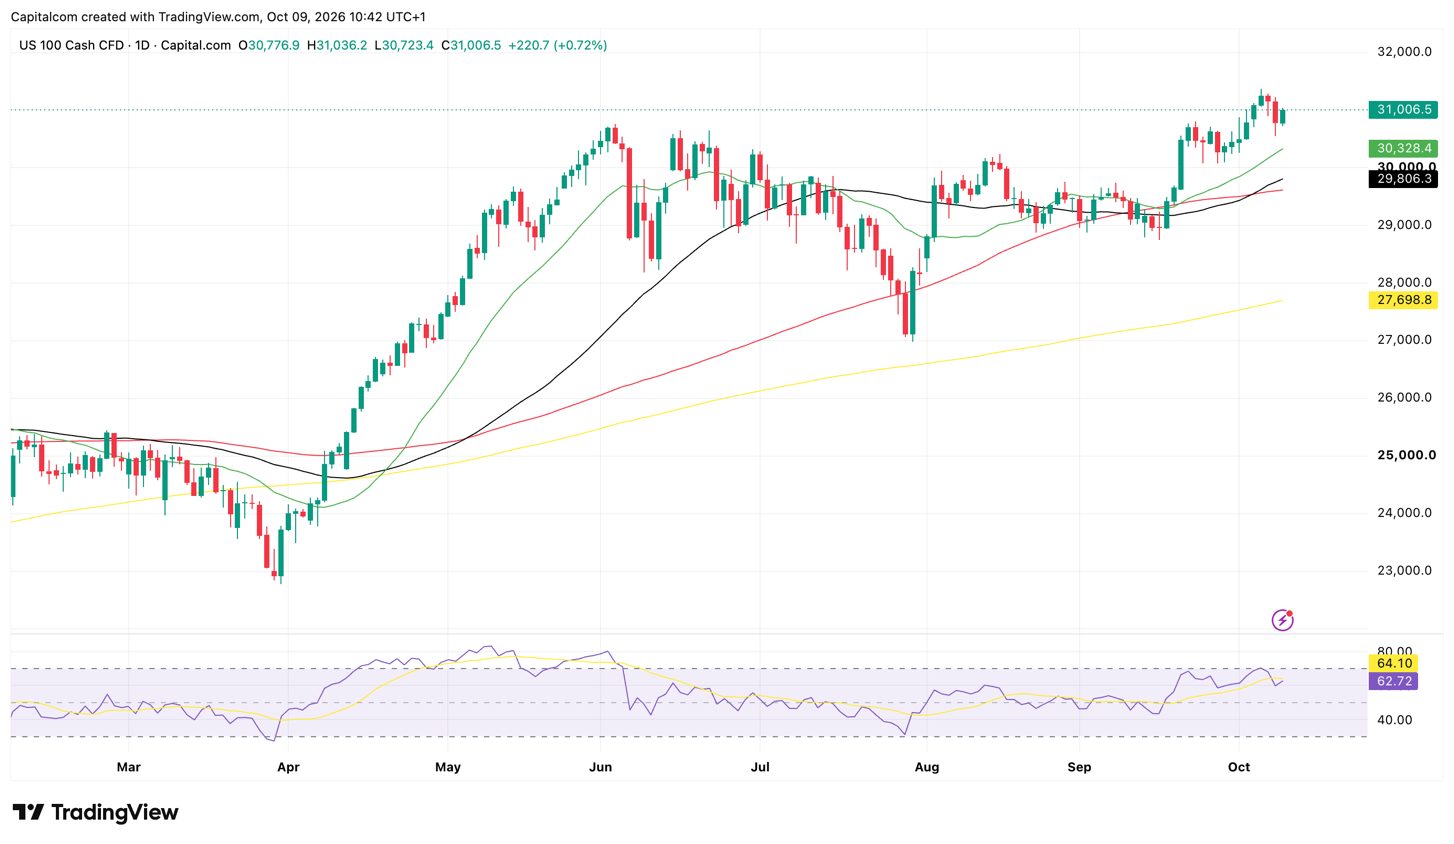Click the "Capitalcom created with TradingView.com" caption
Viewport: 1454px width, 844px height.
click(x=135, y=17)
